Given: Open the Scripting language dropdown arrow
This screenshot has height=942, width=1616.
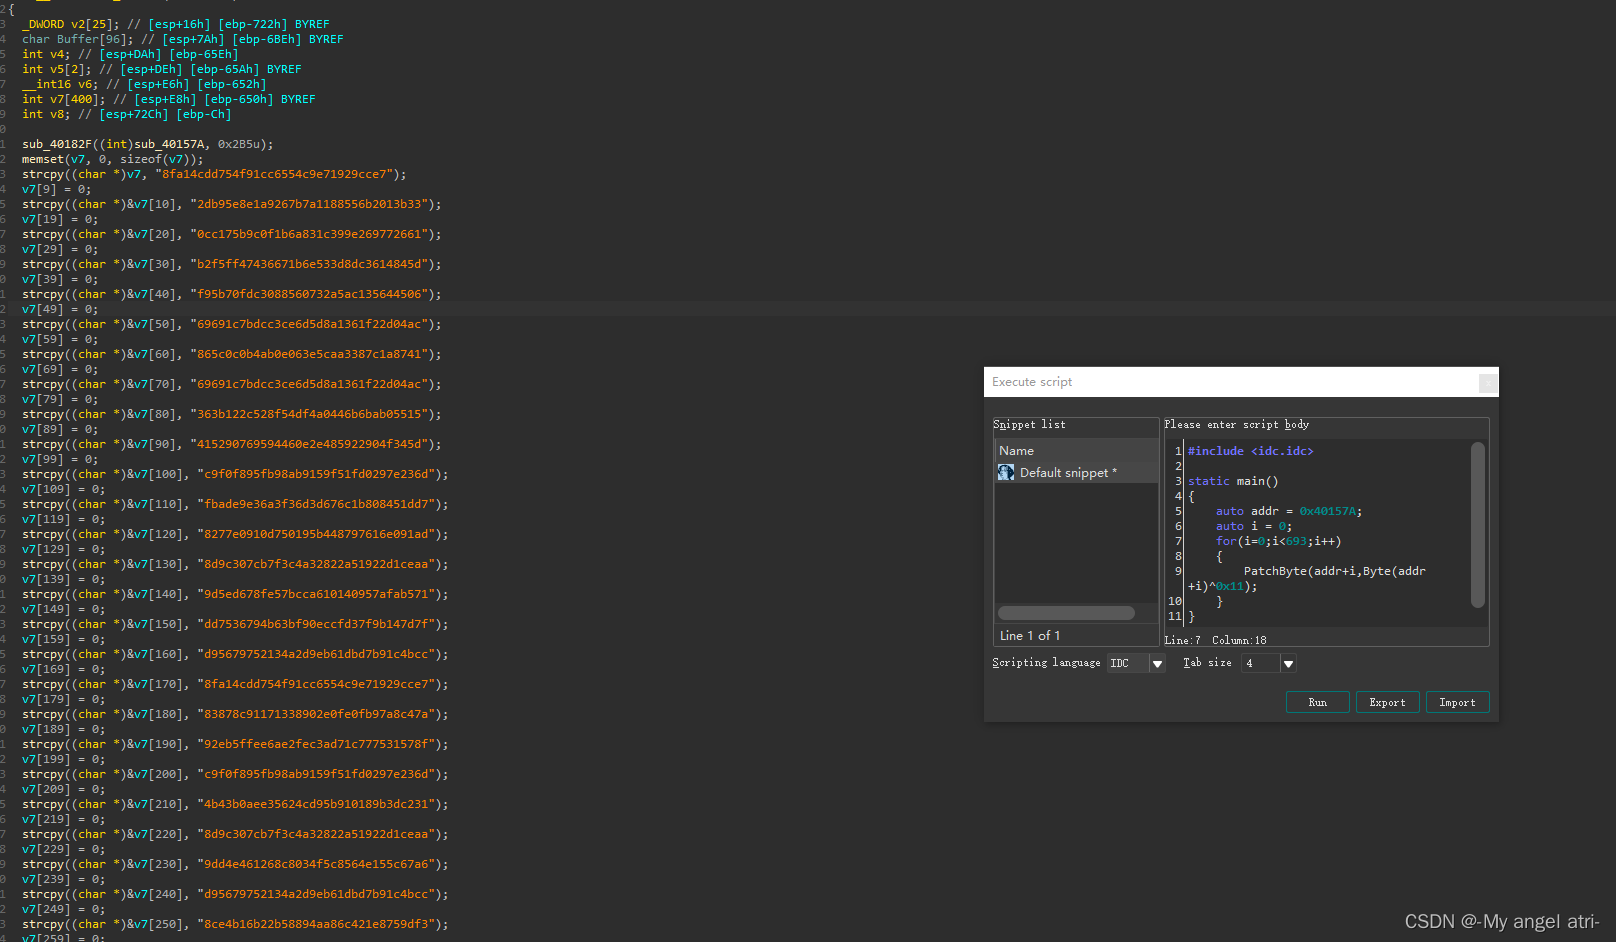Looking at the screenshot, I should click(1157, 663).
